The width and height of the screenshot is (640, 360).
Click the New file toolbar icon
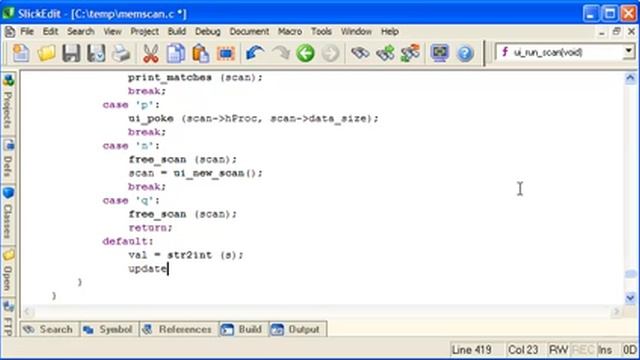point(21,53)
